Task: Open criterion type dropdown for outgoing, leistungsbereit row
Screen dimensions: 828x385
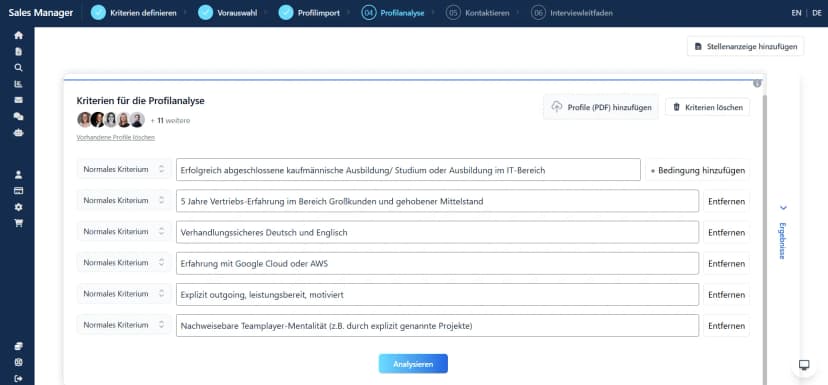Action: click(x=124, y=294)
